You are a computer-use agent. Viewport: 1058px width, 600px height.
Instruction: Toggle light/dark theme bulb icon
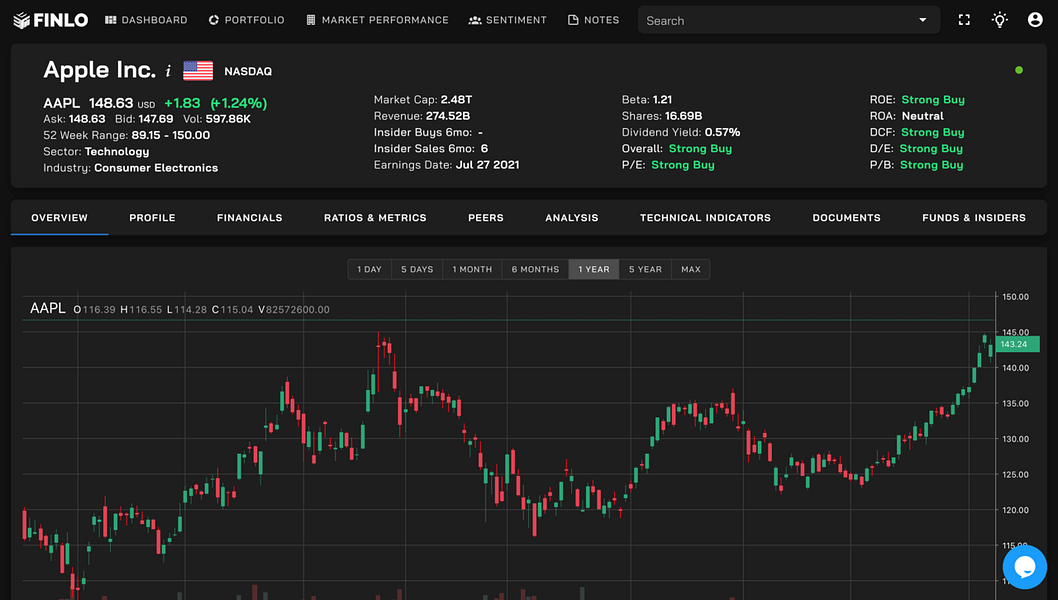[999, 20]
